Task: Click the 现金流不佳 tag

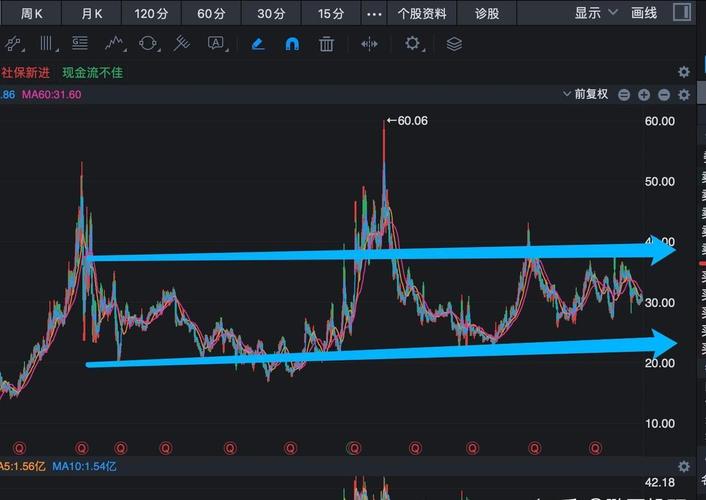Action: [x=93, y=73]
